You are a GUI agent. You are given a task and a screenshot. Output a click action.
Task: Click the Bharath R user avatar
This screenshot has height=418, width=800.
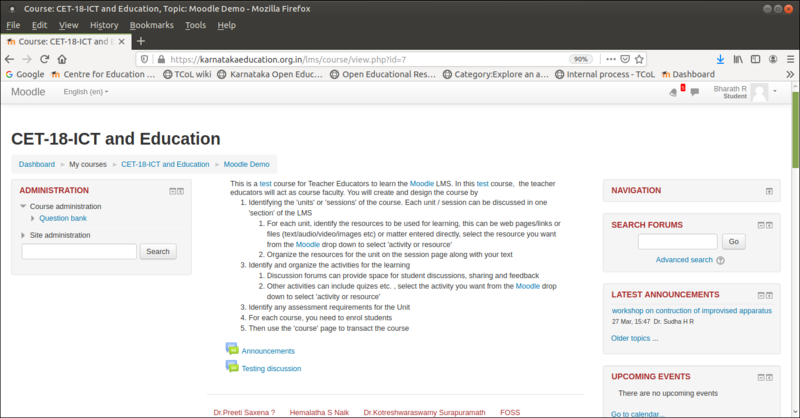tap(760, 92)
